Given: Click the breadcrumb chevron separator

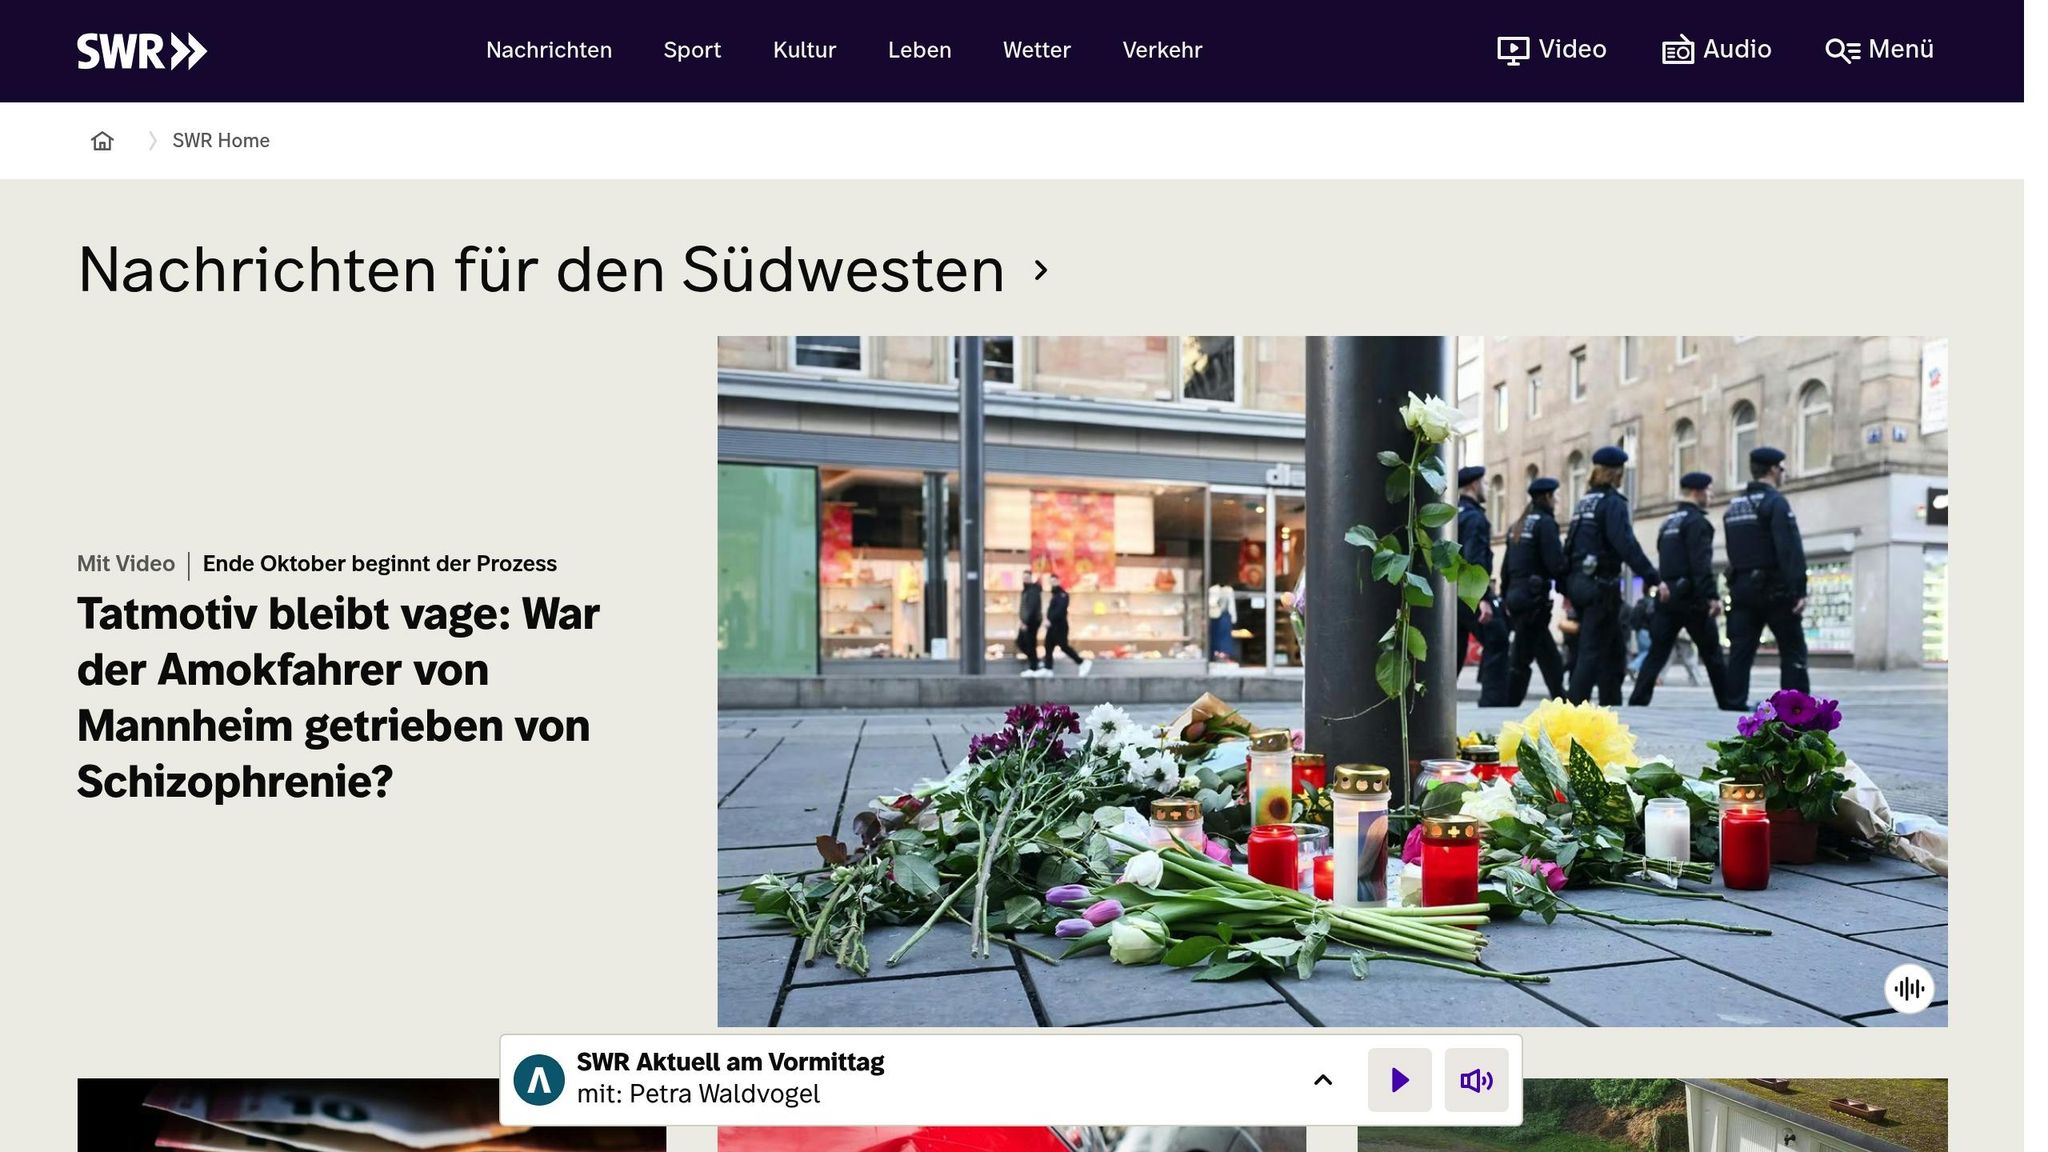Looking at the screenshot, I should [152, 141].
